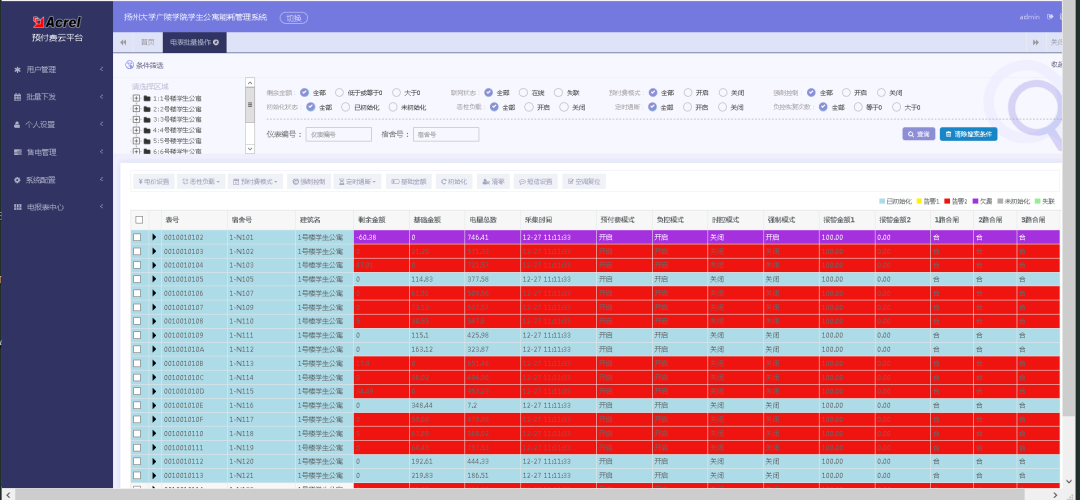Open 用户管理 in the sidebar
This screenshot has width=1080, height=500.
56,70
